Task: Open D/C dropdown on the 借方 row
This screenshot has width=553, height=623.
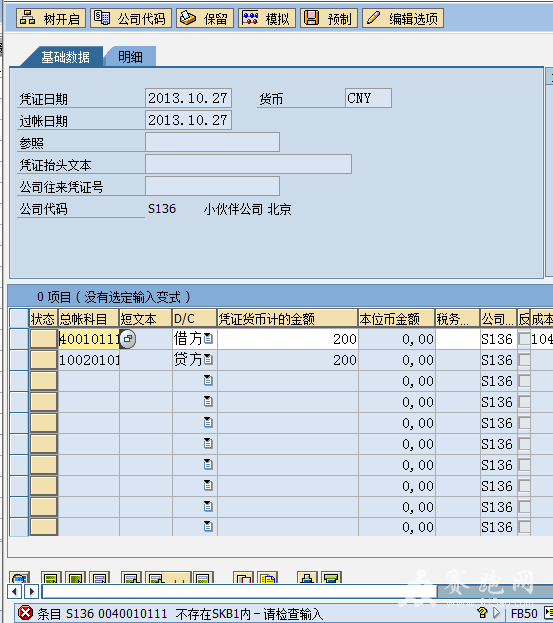Action: (x=208, y=339)
